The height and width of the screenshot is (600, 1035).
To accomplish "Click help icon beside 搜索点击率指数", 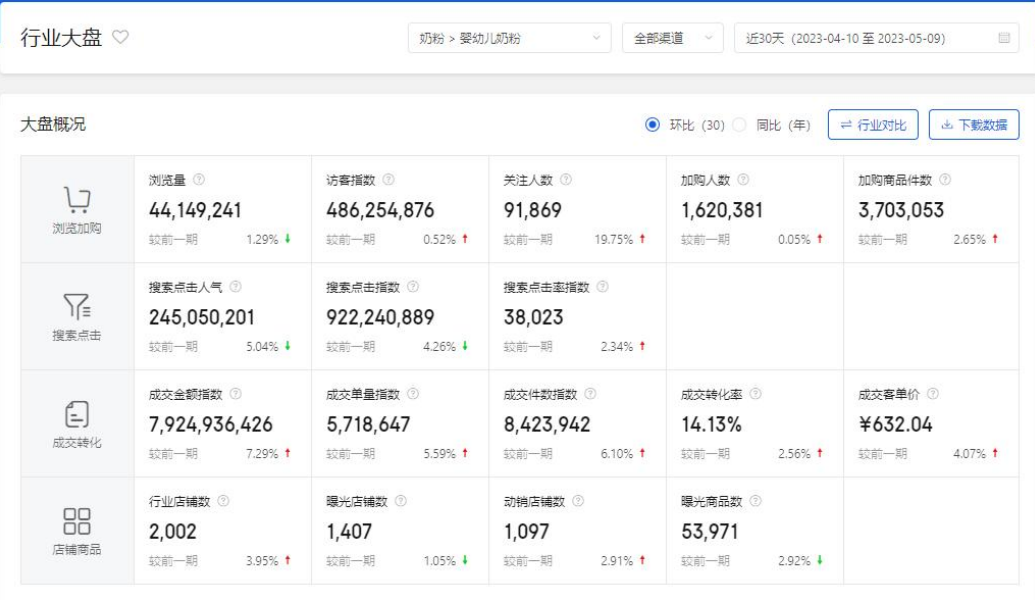I will coord(602,287).
